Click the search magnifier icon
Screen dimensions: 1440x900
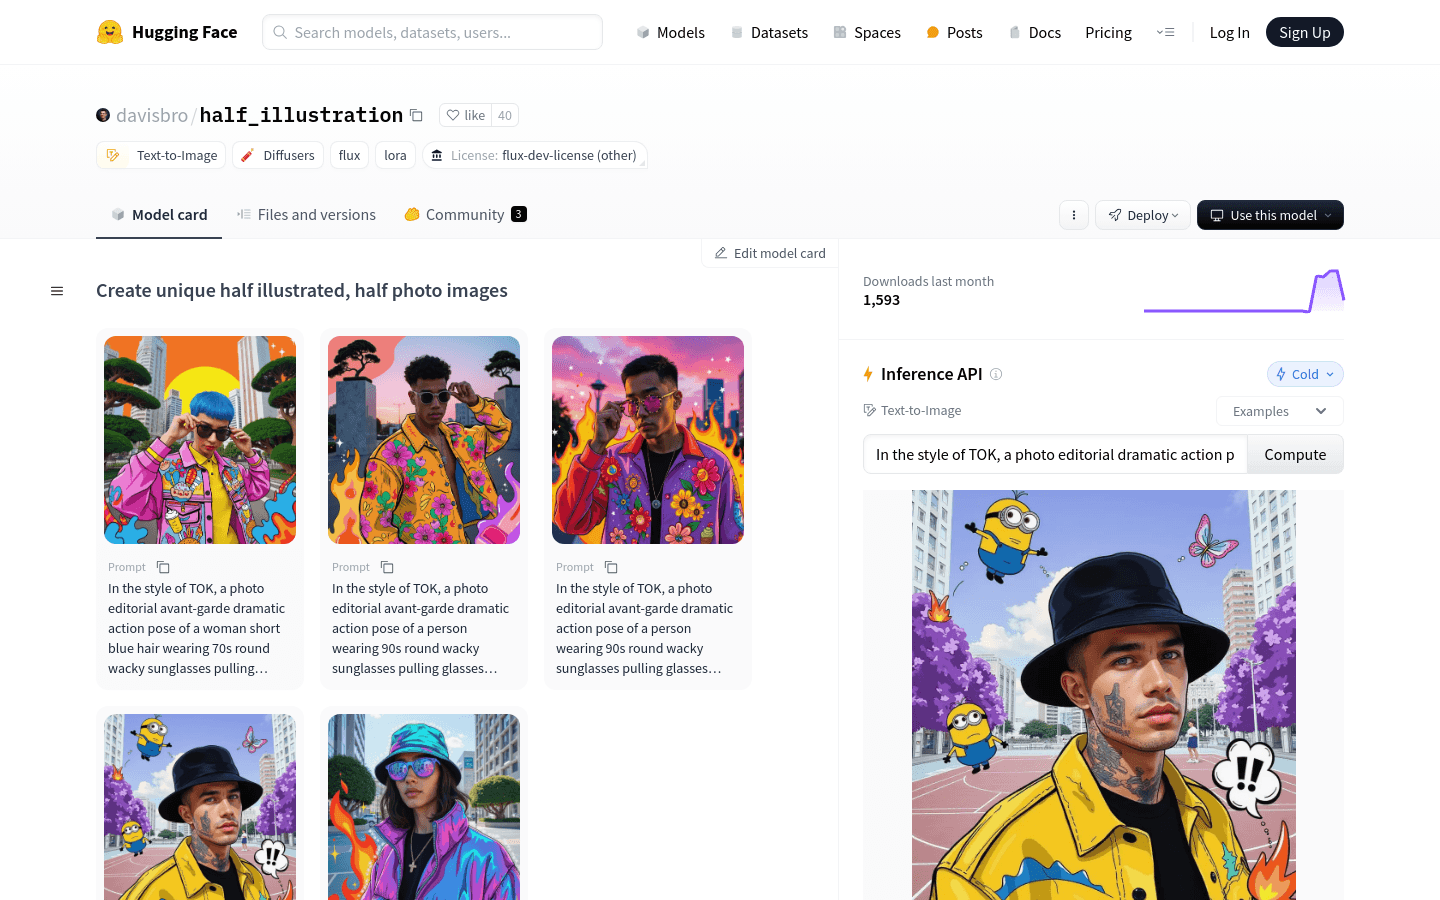pos(281,32)
